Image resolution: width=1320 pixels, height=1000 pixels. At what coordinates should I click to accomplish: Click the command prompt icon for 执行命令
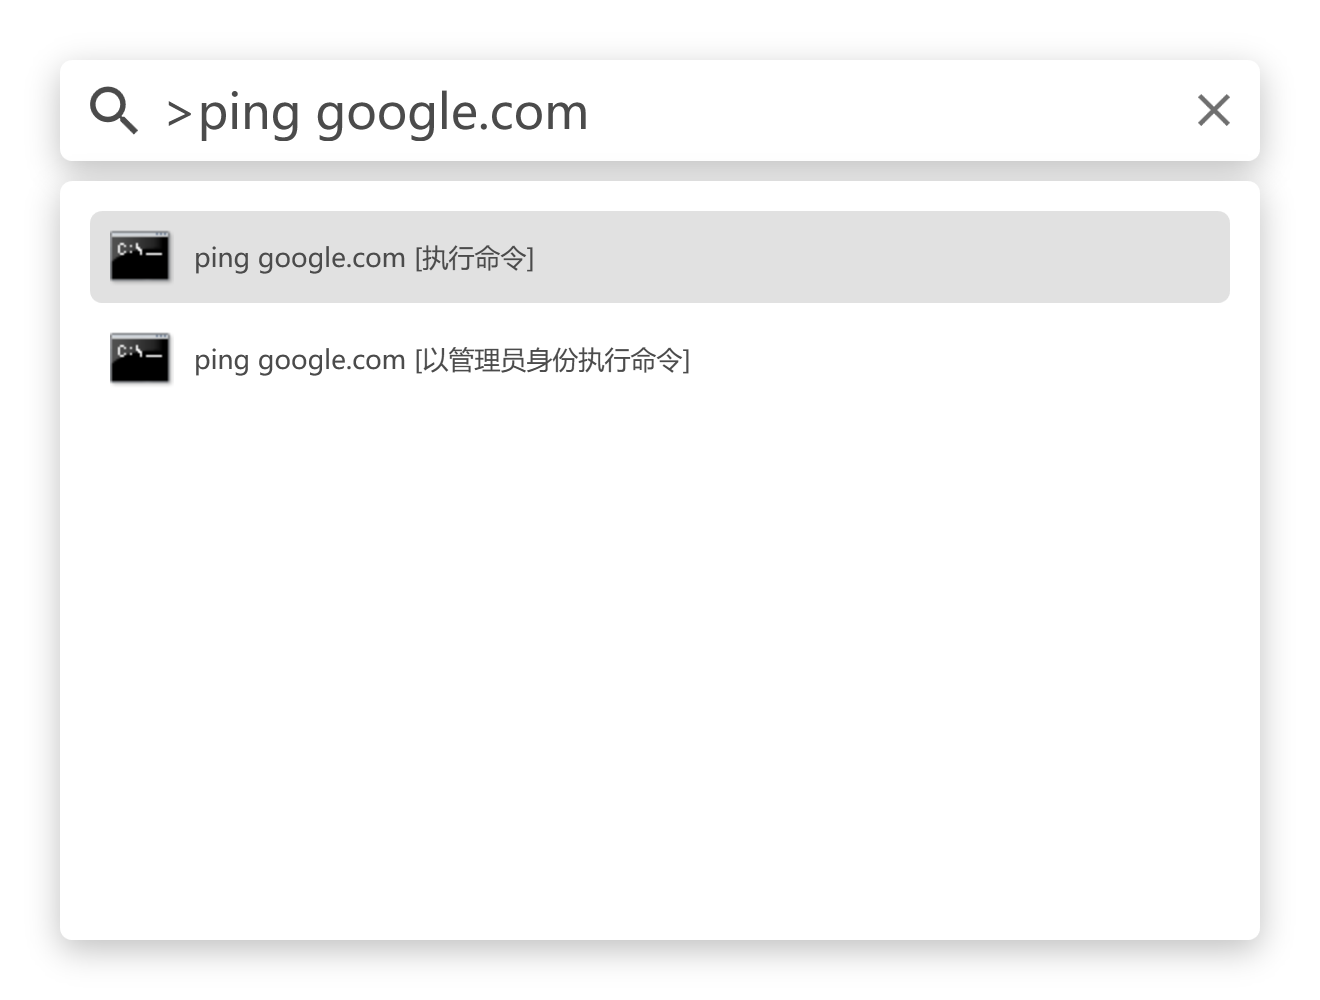click(x=140, y=257)
